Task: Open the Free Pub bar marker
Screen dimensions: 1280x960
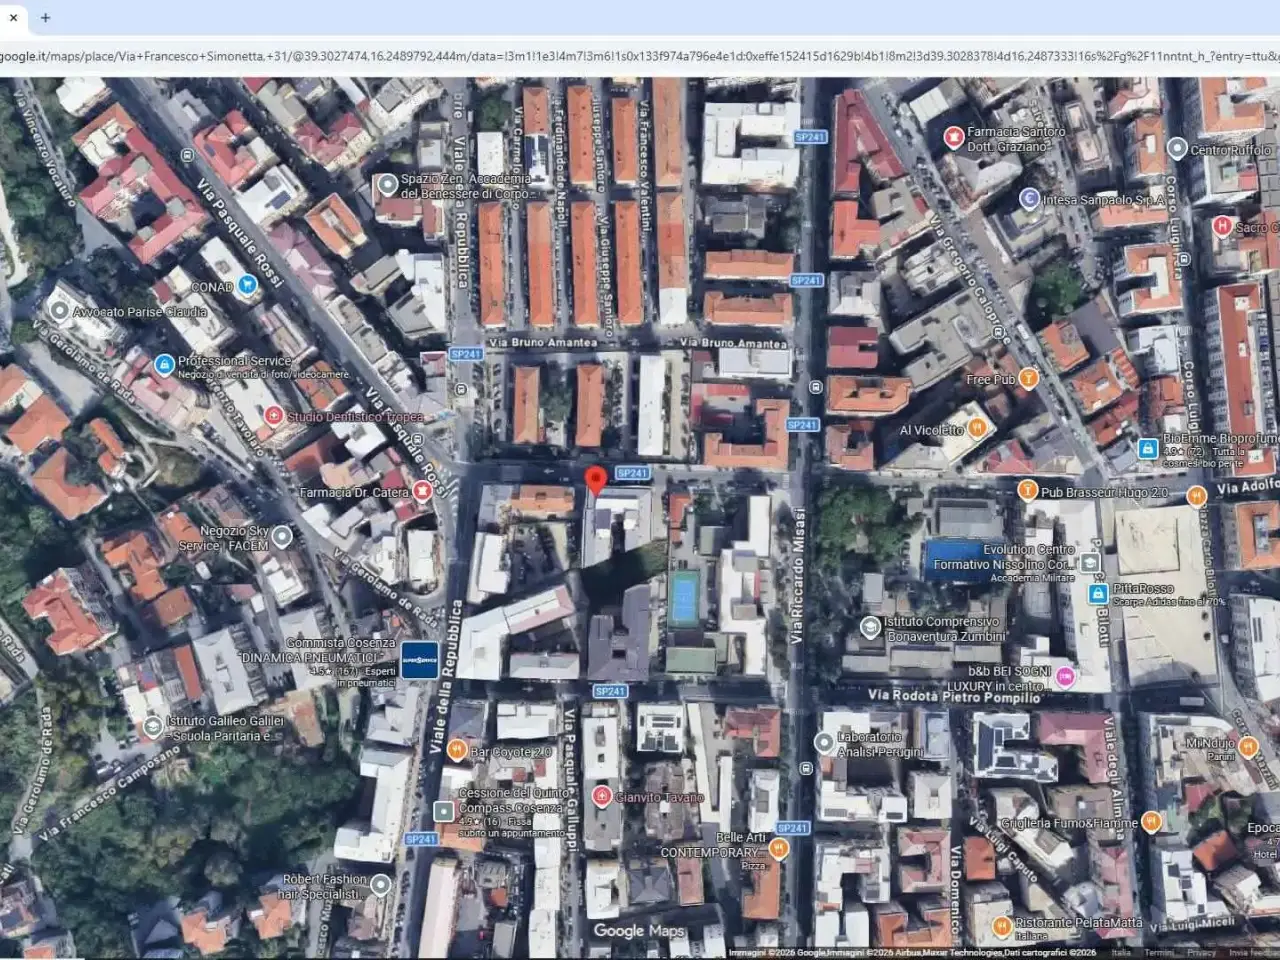Action: click(x=1028, y=378)
